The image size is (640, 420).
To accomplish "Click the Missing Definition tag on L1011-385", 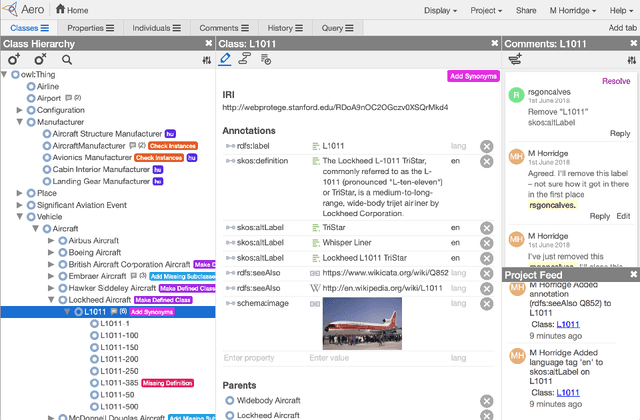I will 168,383.
